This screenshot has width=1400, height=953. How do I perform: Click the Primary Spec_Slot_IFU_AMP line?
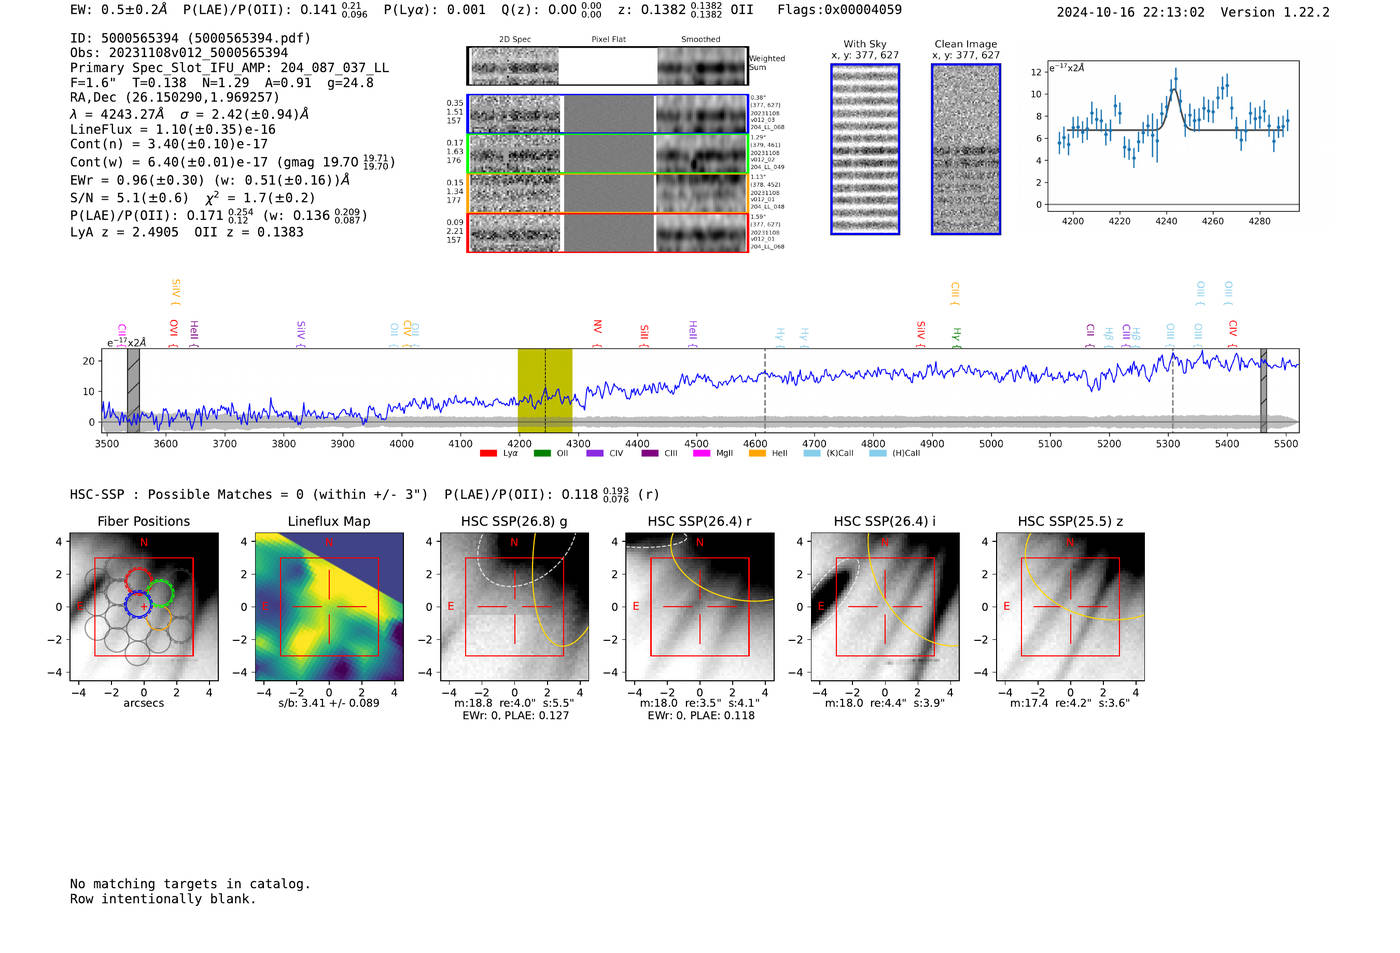point(229,68)
